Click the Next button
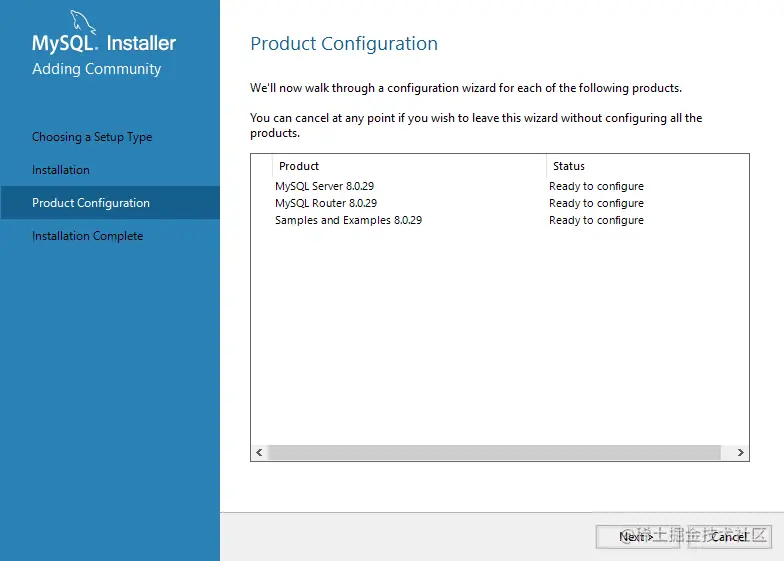784x561 pixels. click(637, 536)
